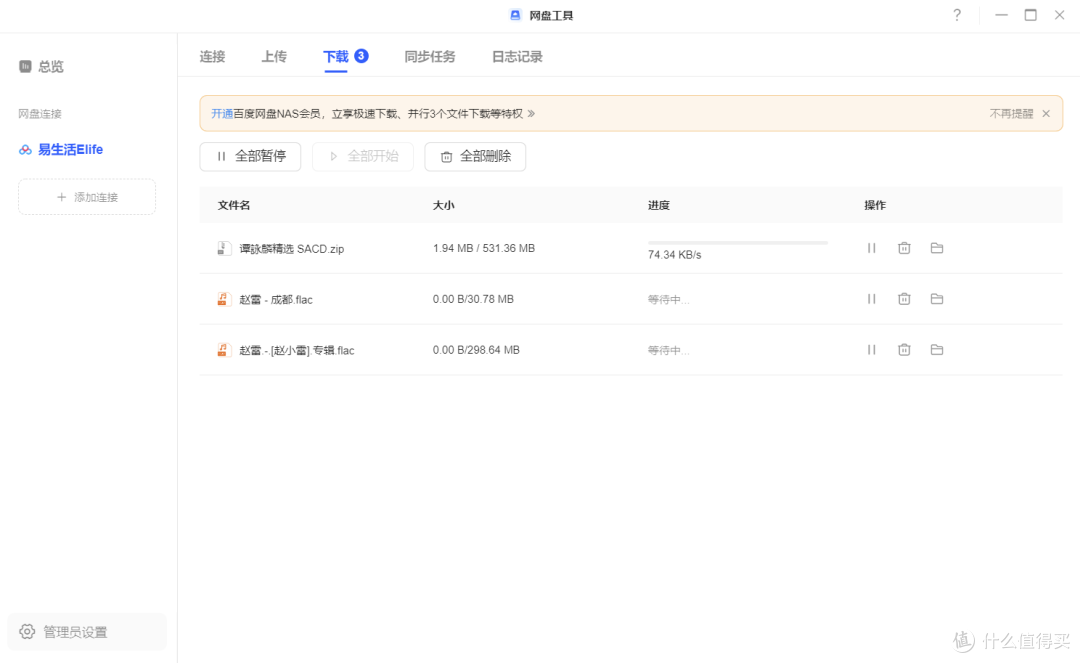1080x663 pixels.
Task: Open folder for 谭咏麟精选 SACD.zip
Action: point(937,248)
